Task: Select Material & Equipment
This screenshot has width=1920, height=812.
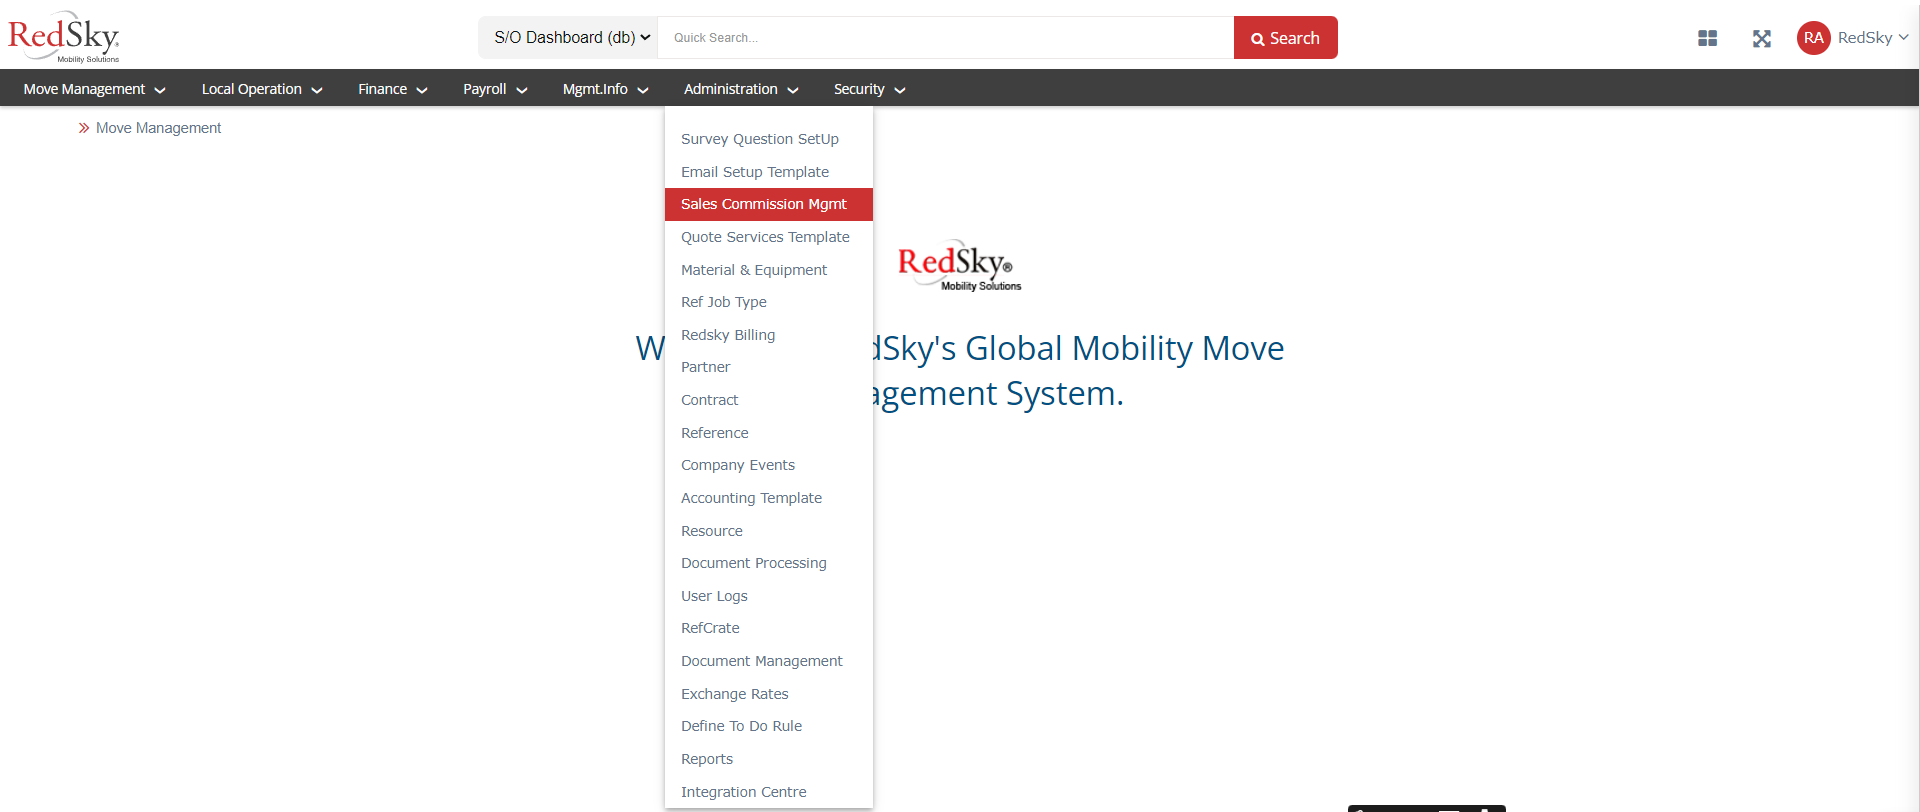Action: click(769, 270)
